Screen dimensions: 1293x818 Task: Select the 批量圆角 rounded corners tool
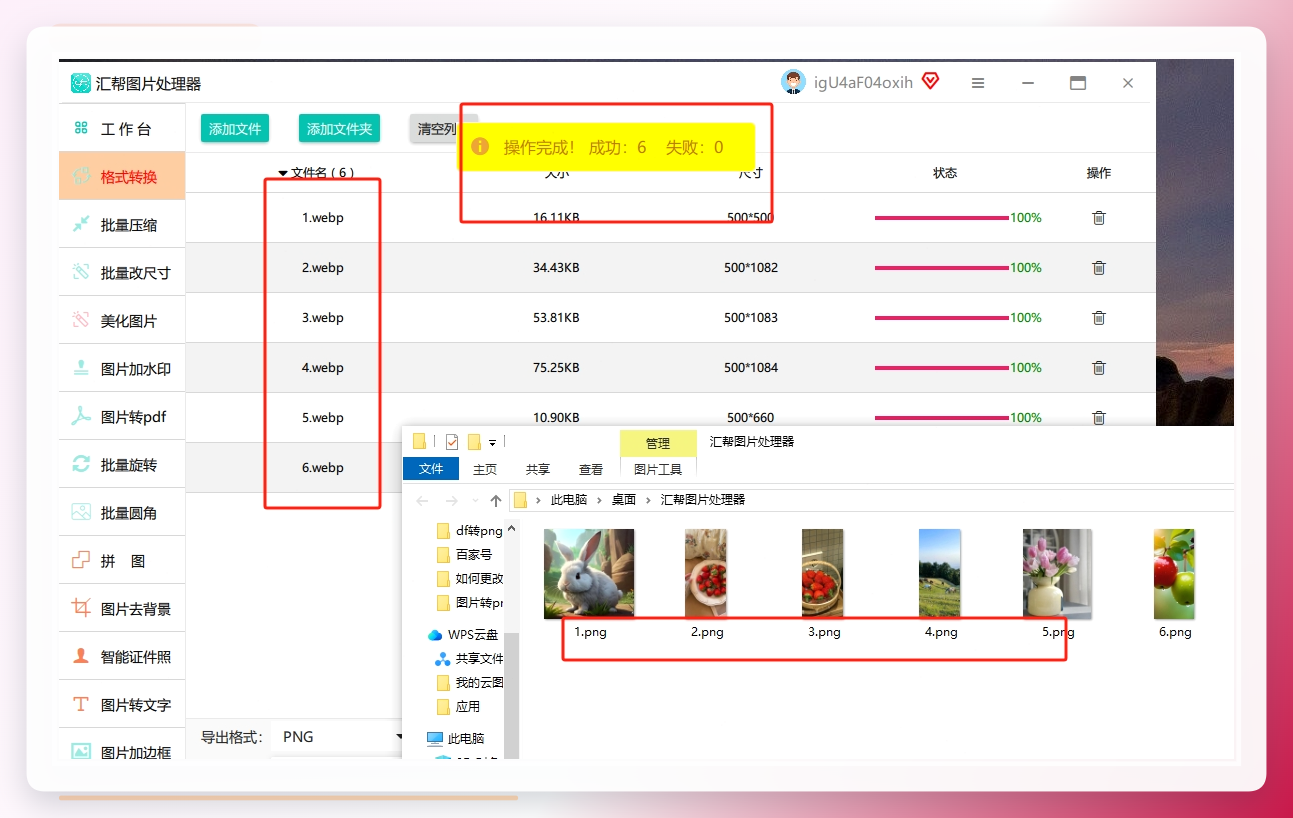(x=122, y=513)
